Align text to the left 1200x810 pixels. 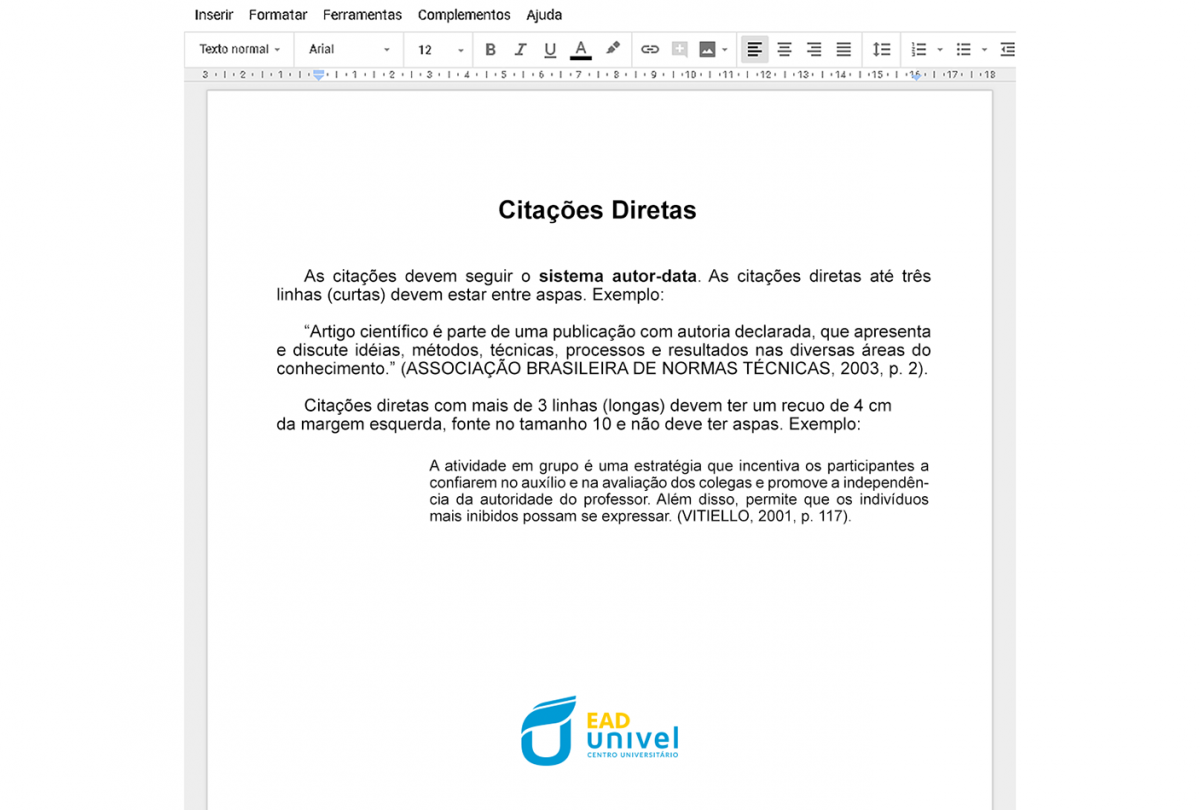pyautogui.click(x=755, y=50)
